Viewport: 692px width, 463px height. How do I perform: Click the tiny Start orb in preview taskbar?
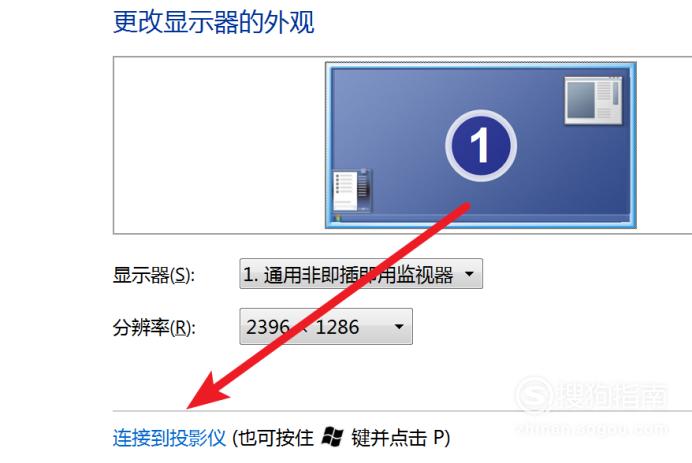[x=338, y=218]
